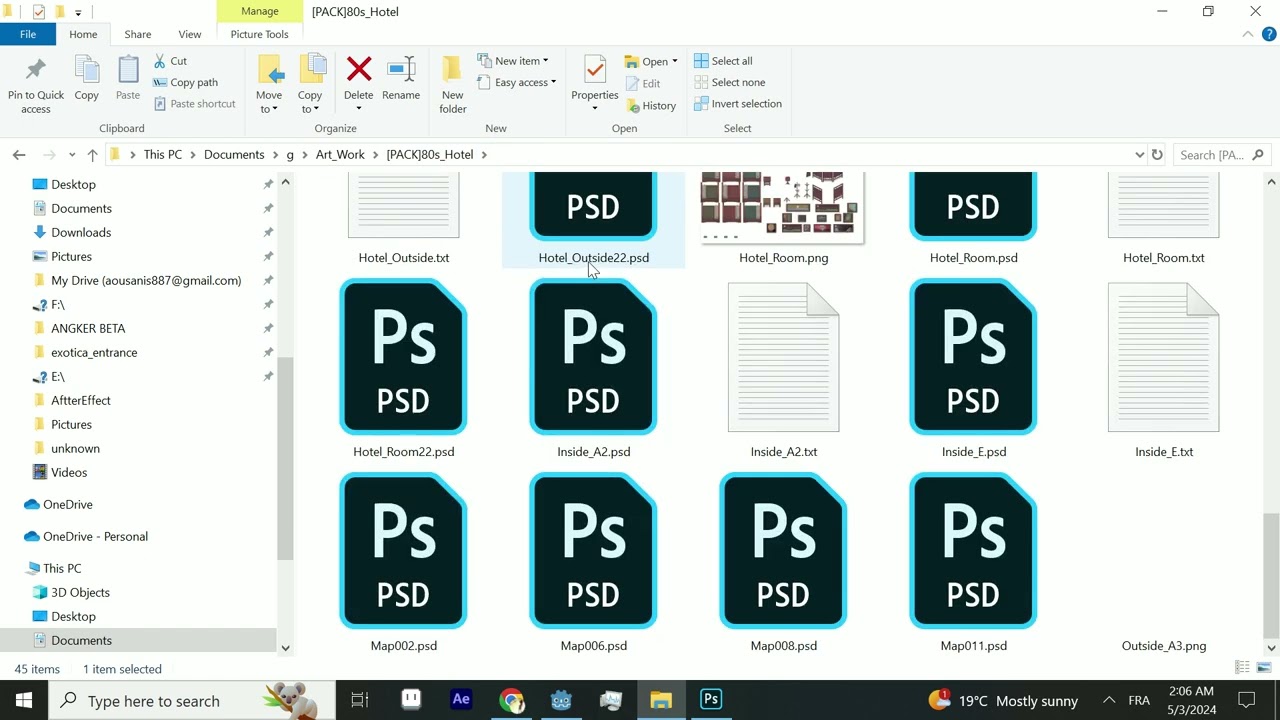Click Select all in the ribbon
1280x720 pixels.
click(723, 61)
